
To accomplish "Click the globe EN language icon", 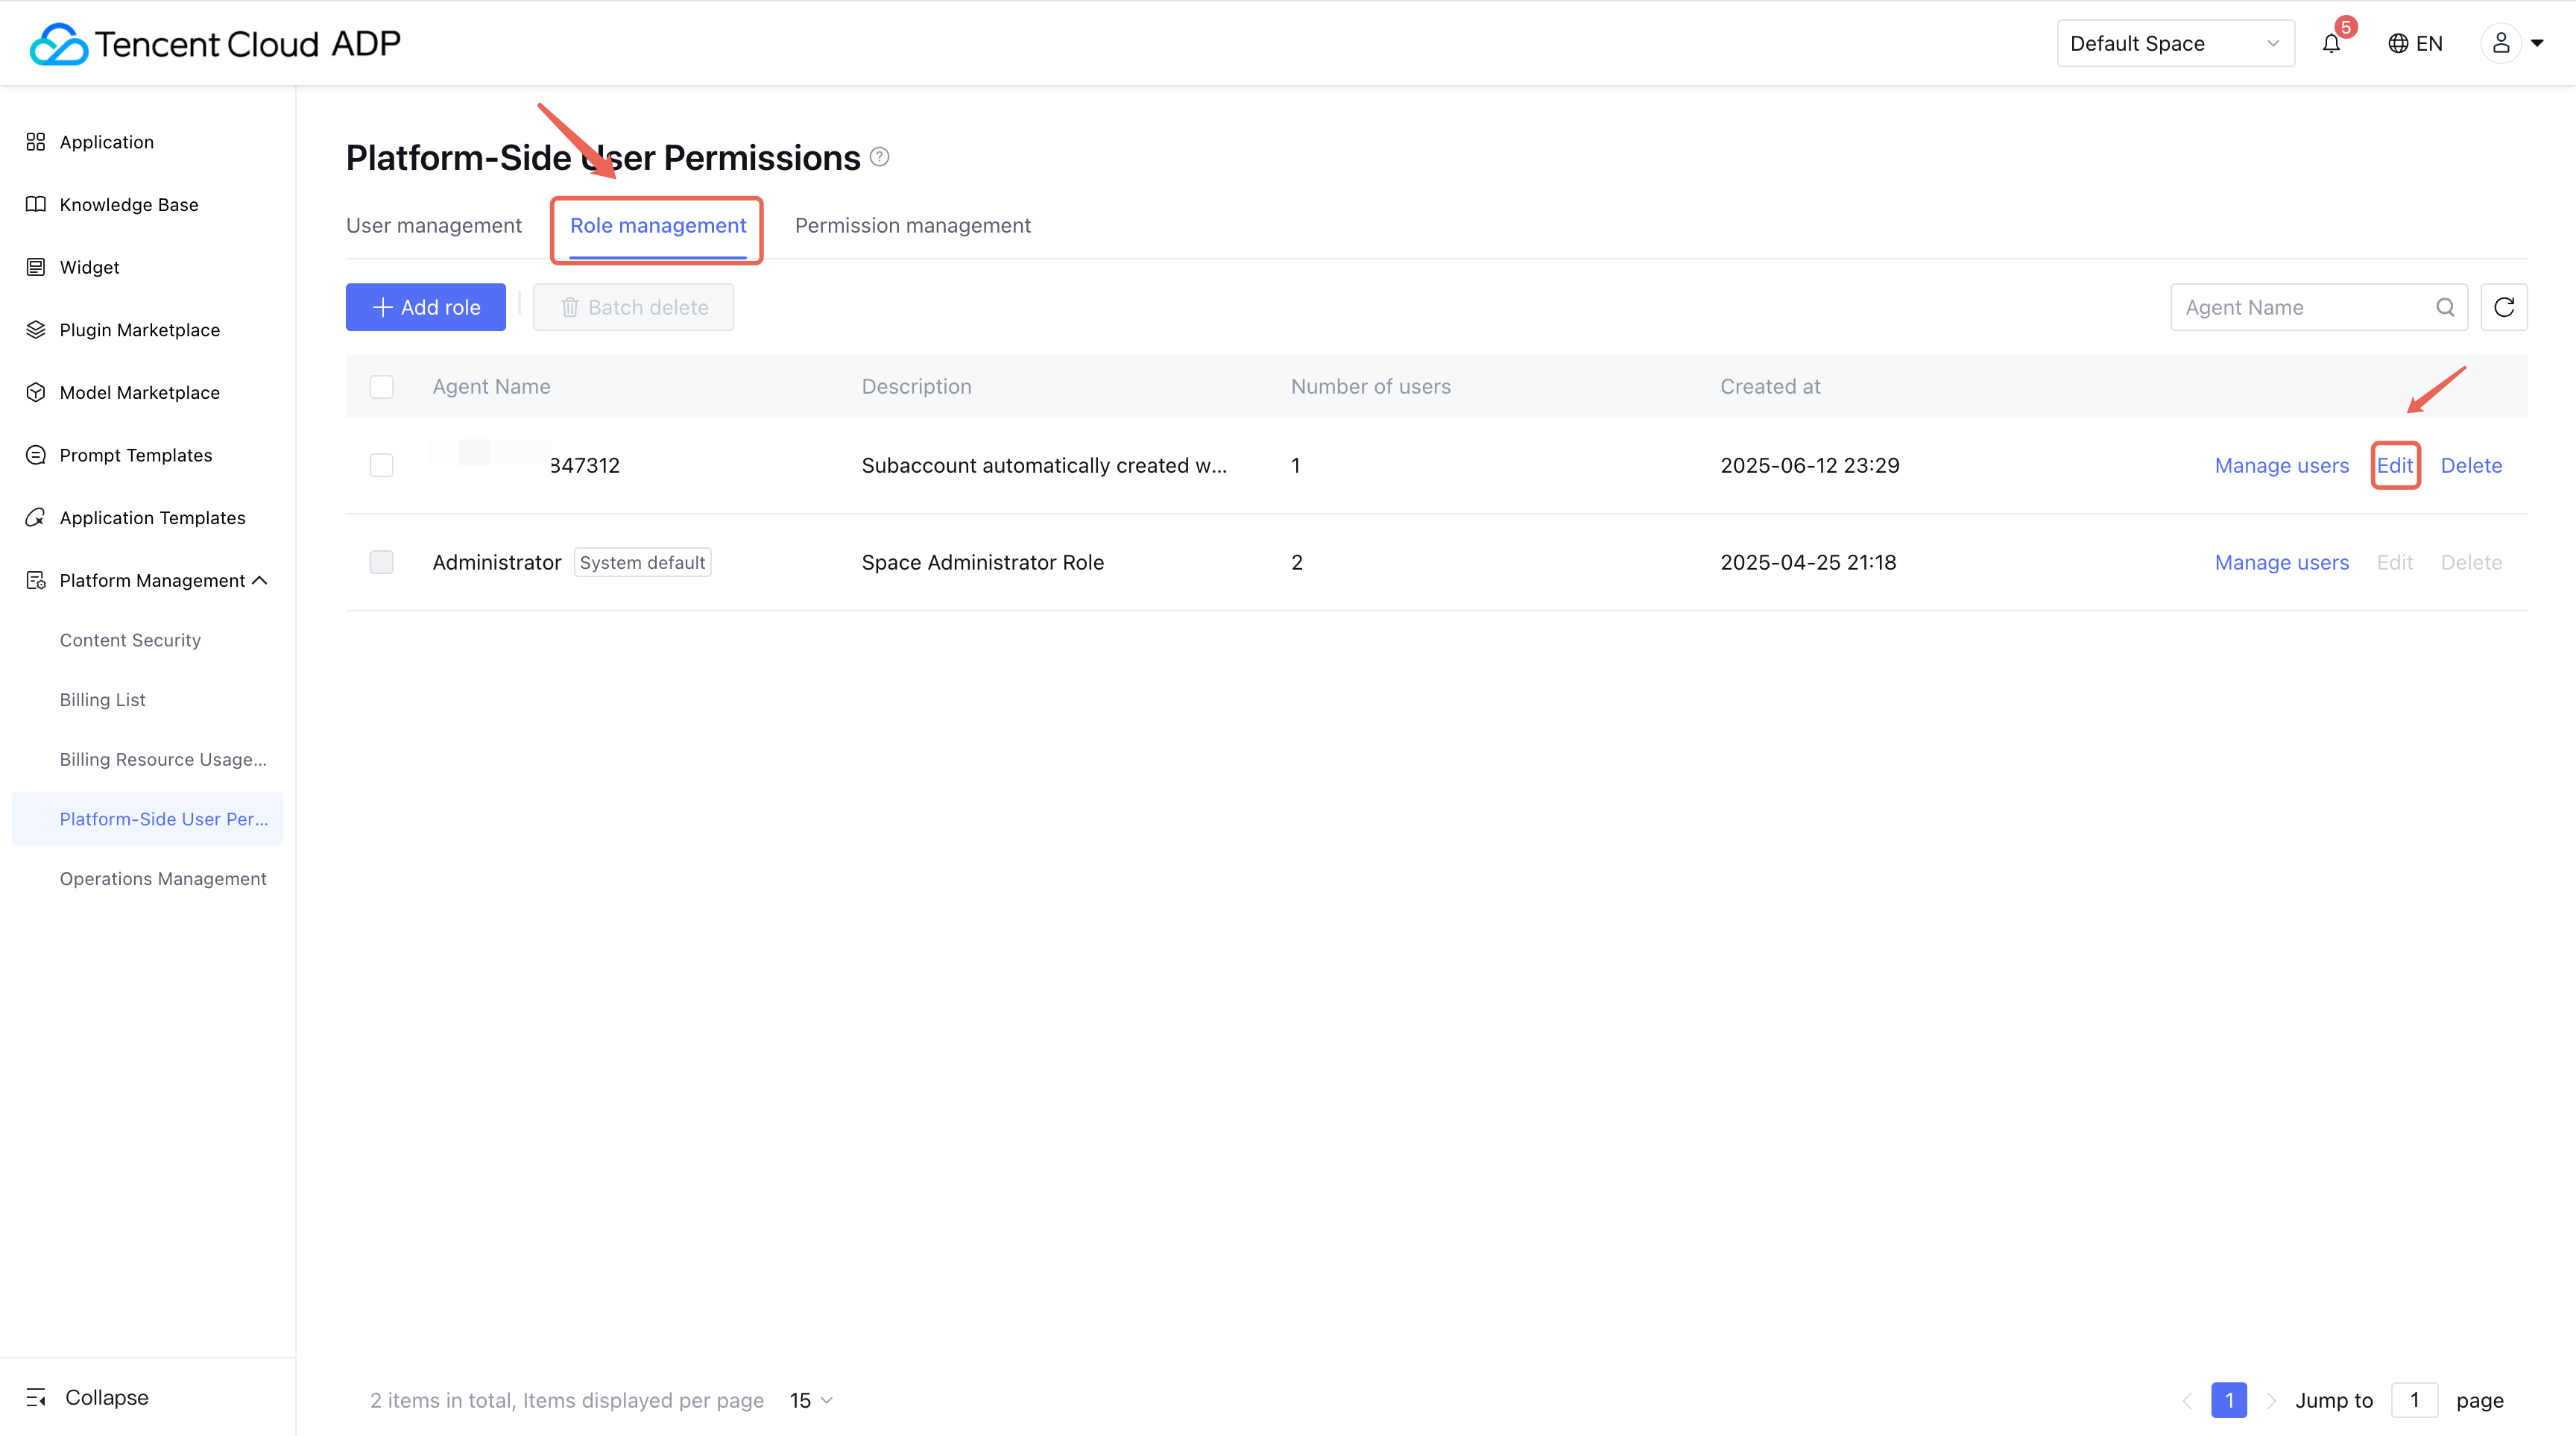I will click(x=2397, y=44).
